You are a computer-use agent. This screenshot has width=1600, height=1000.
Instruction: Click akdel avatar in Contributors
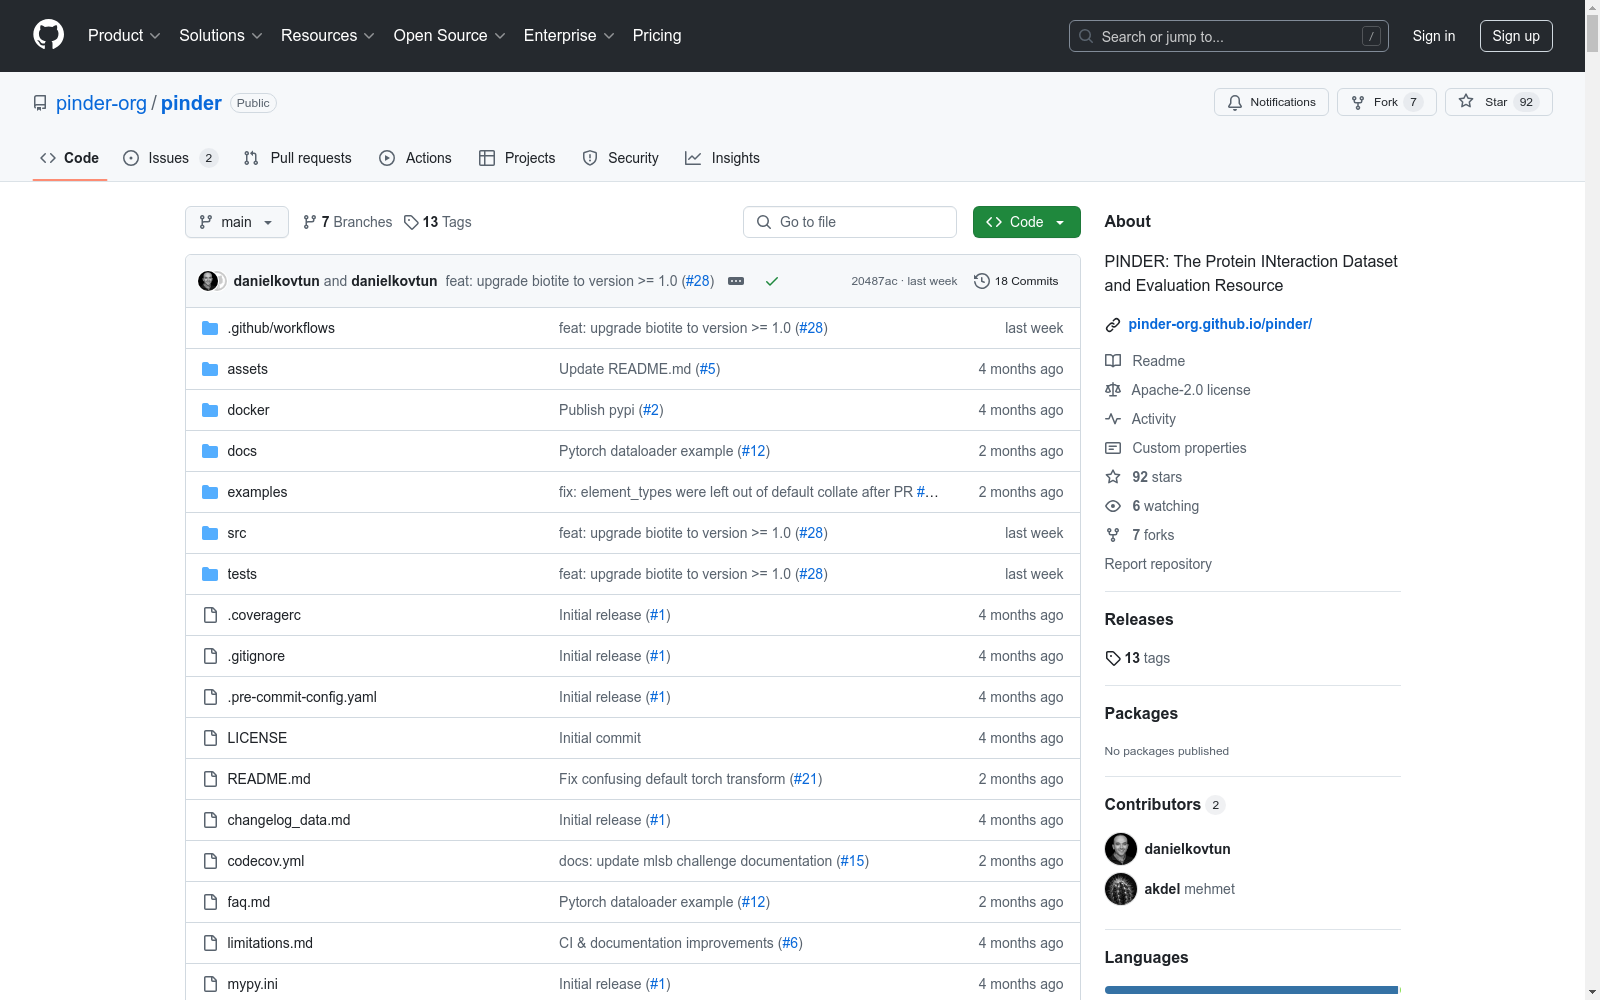[x=1121, y=889]
